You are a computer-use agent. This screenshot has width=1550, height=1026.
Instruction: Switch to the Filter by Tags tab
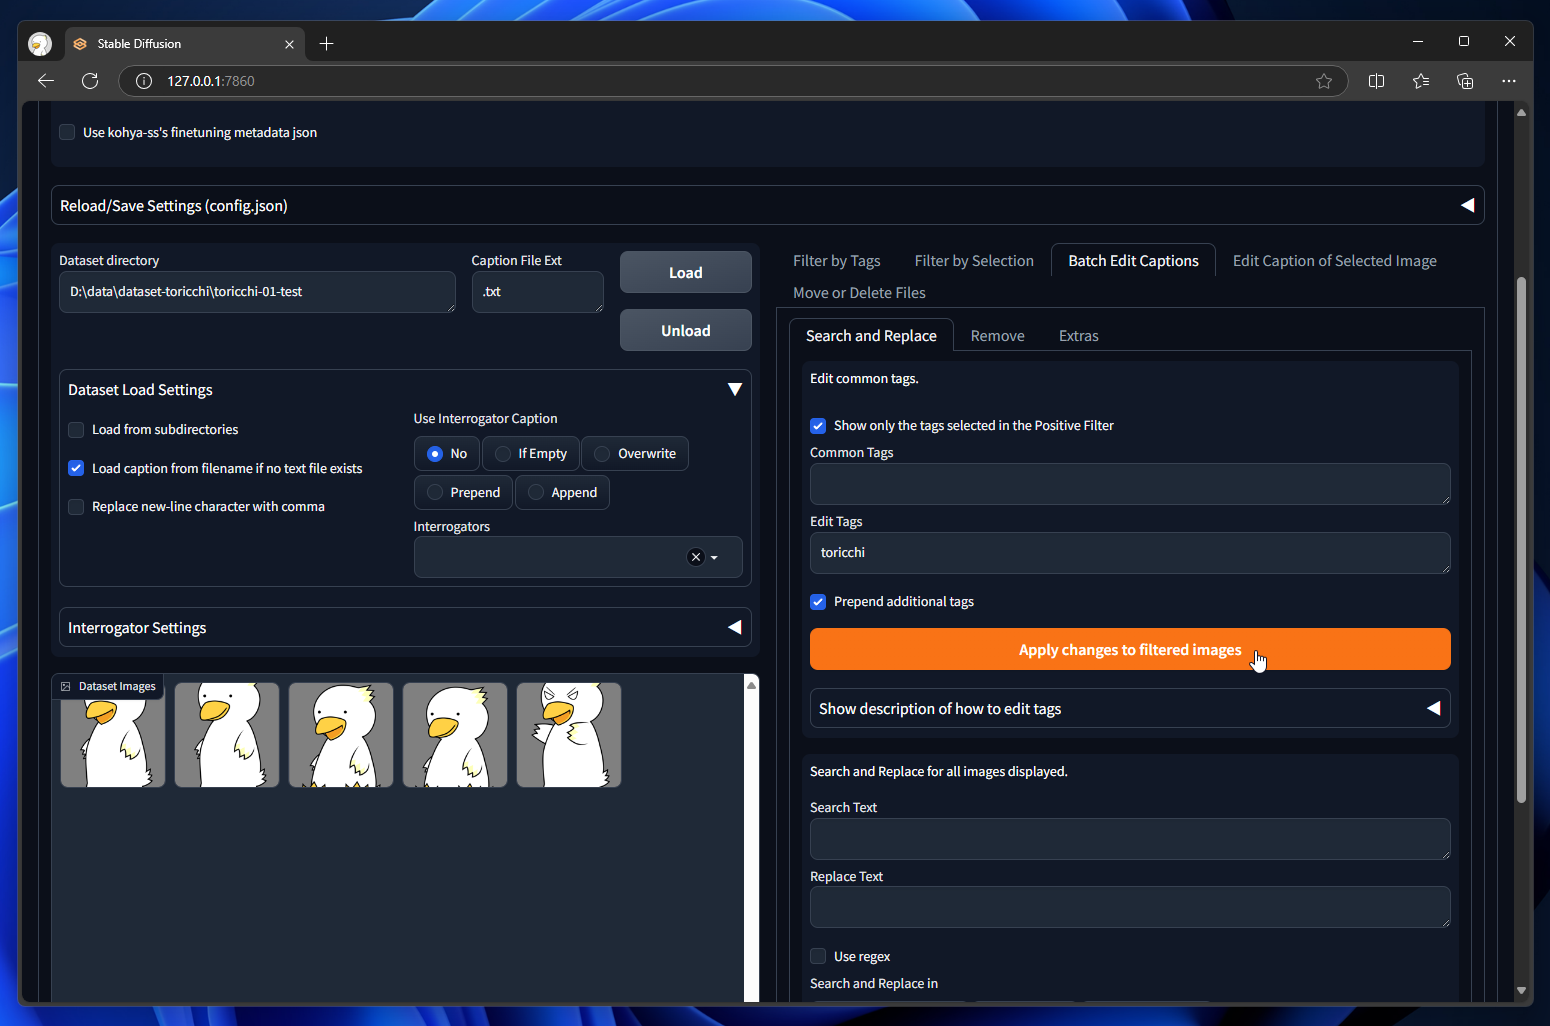point(836,261)
